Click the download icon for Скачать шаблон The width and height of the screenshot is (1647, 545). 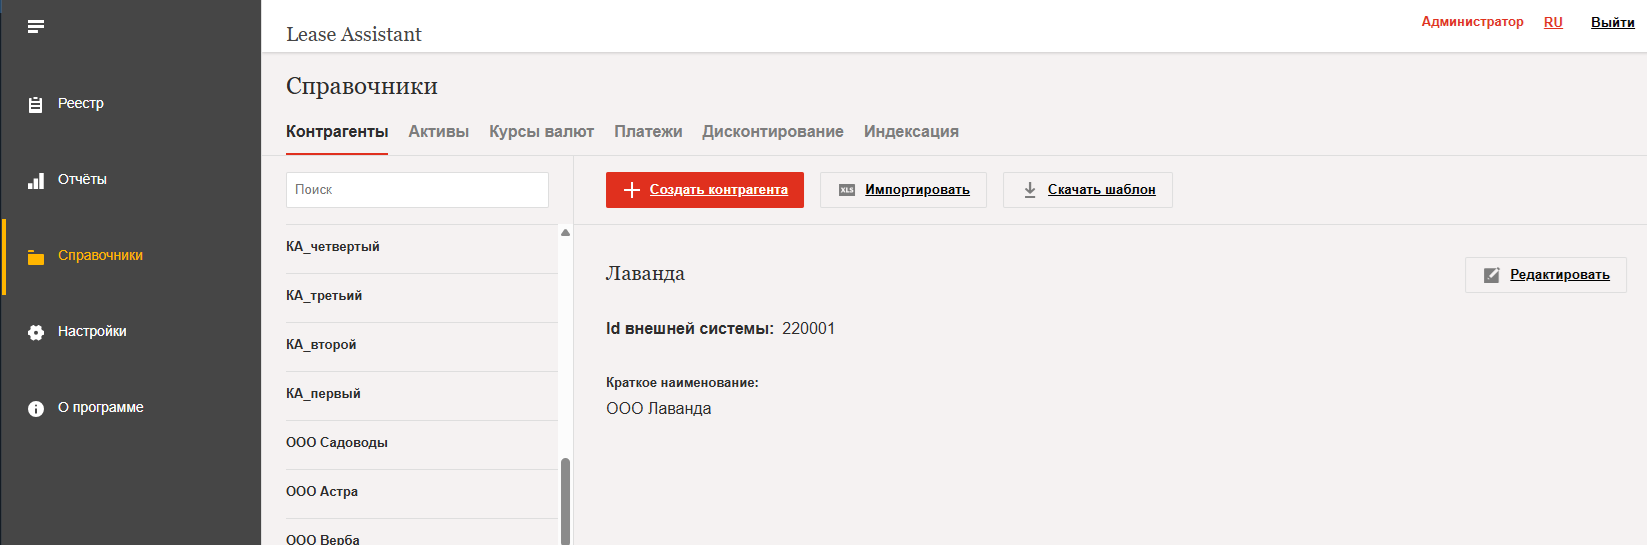[x=1030, y=190]
